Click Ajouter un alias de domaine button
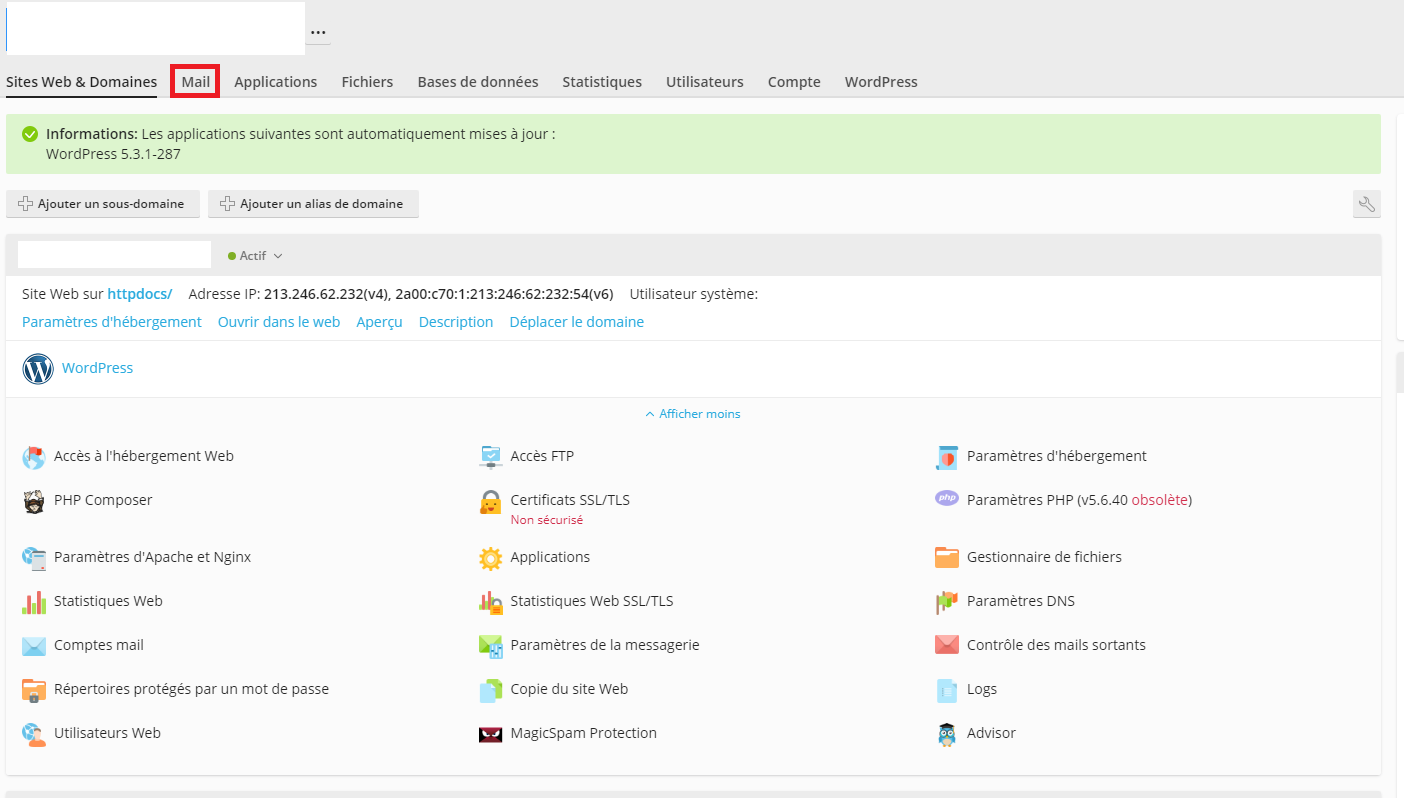The image size is (1404, 798). 313,204
